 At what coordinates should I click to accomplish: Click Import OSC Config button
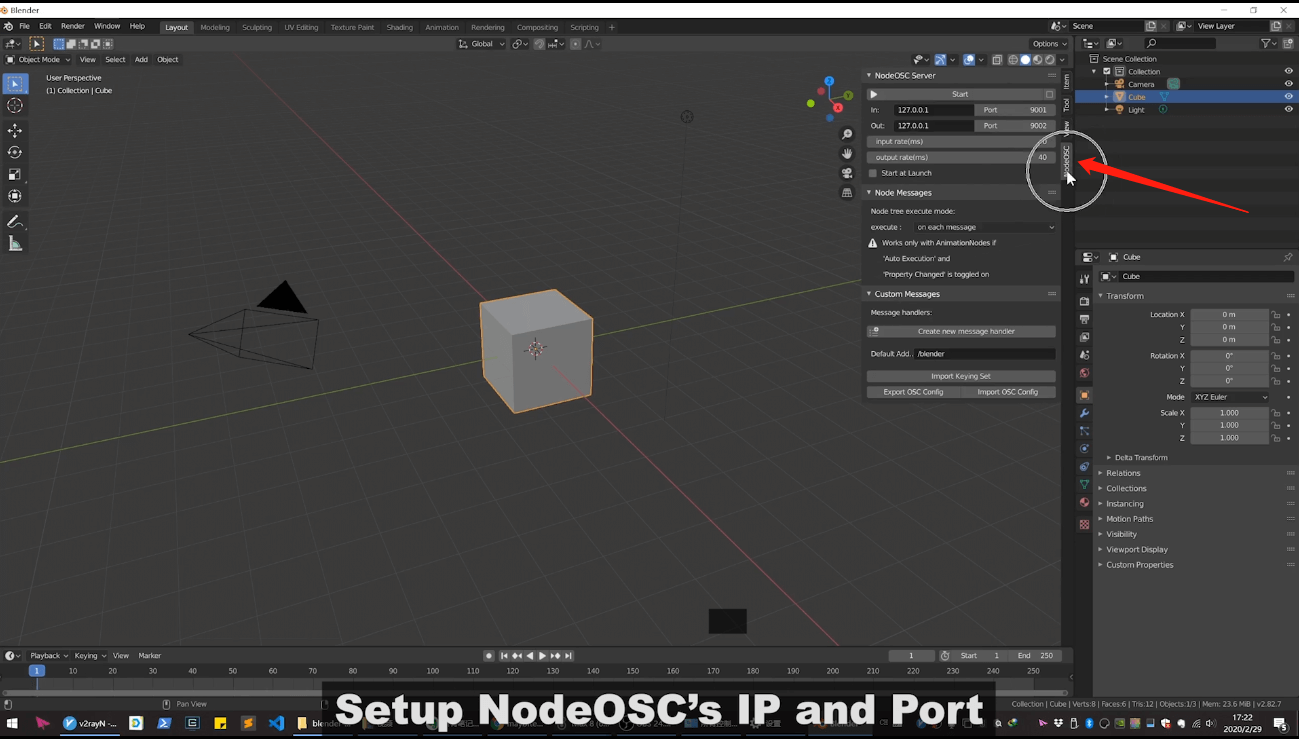click(1008, 392)
